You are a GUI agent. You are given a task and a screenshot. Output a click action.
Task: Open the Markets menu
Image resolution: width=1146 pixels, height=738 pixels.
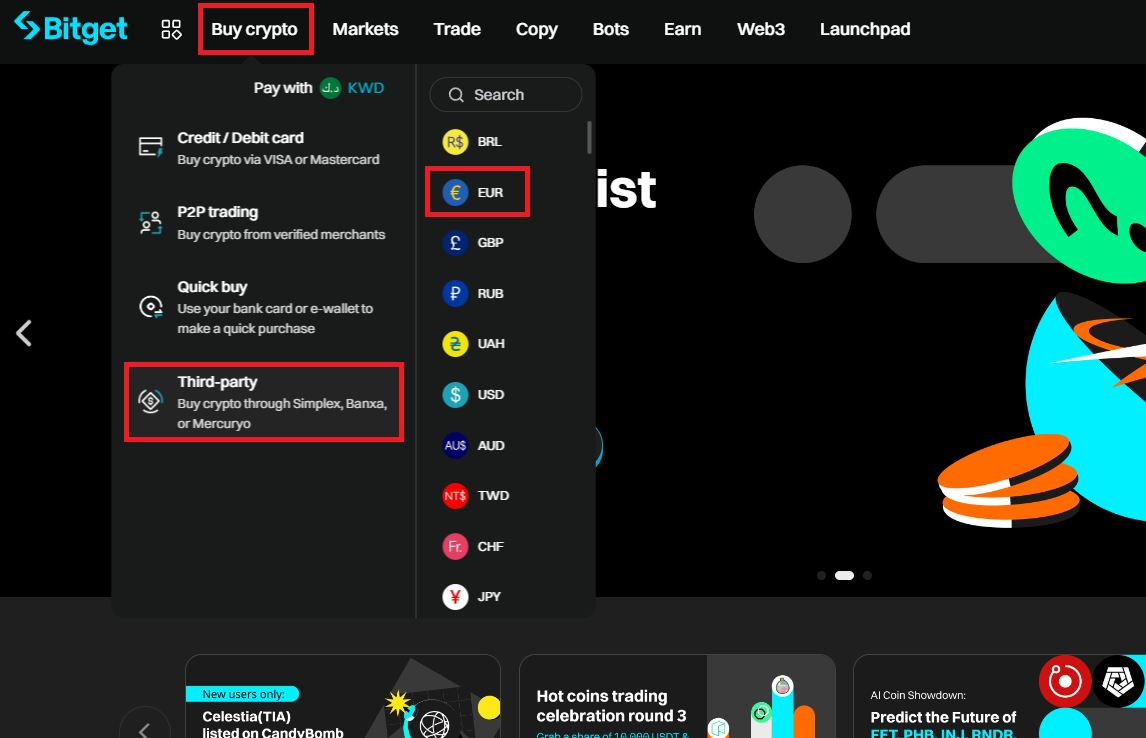pyautogui.click(x=365, y=29)
